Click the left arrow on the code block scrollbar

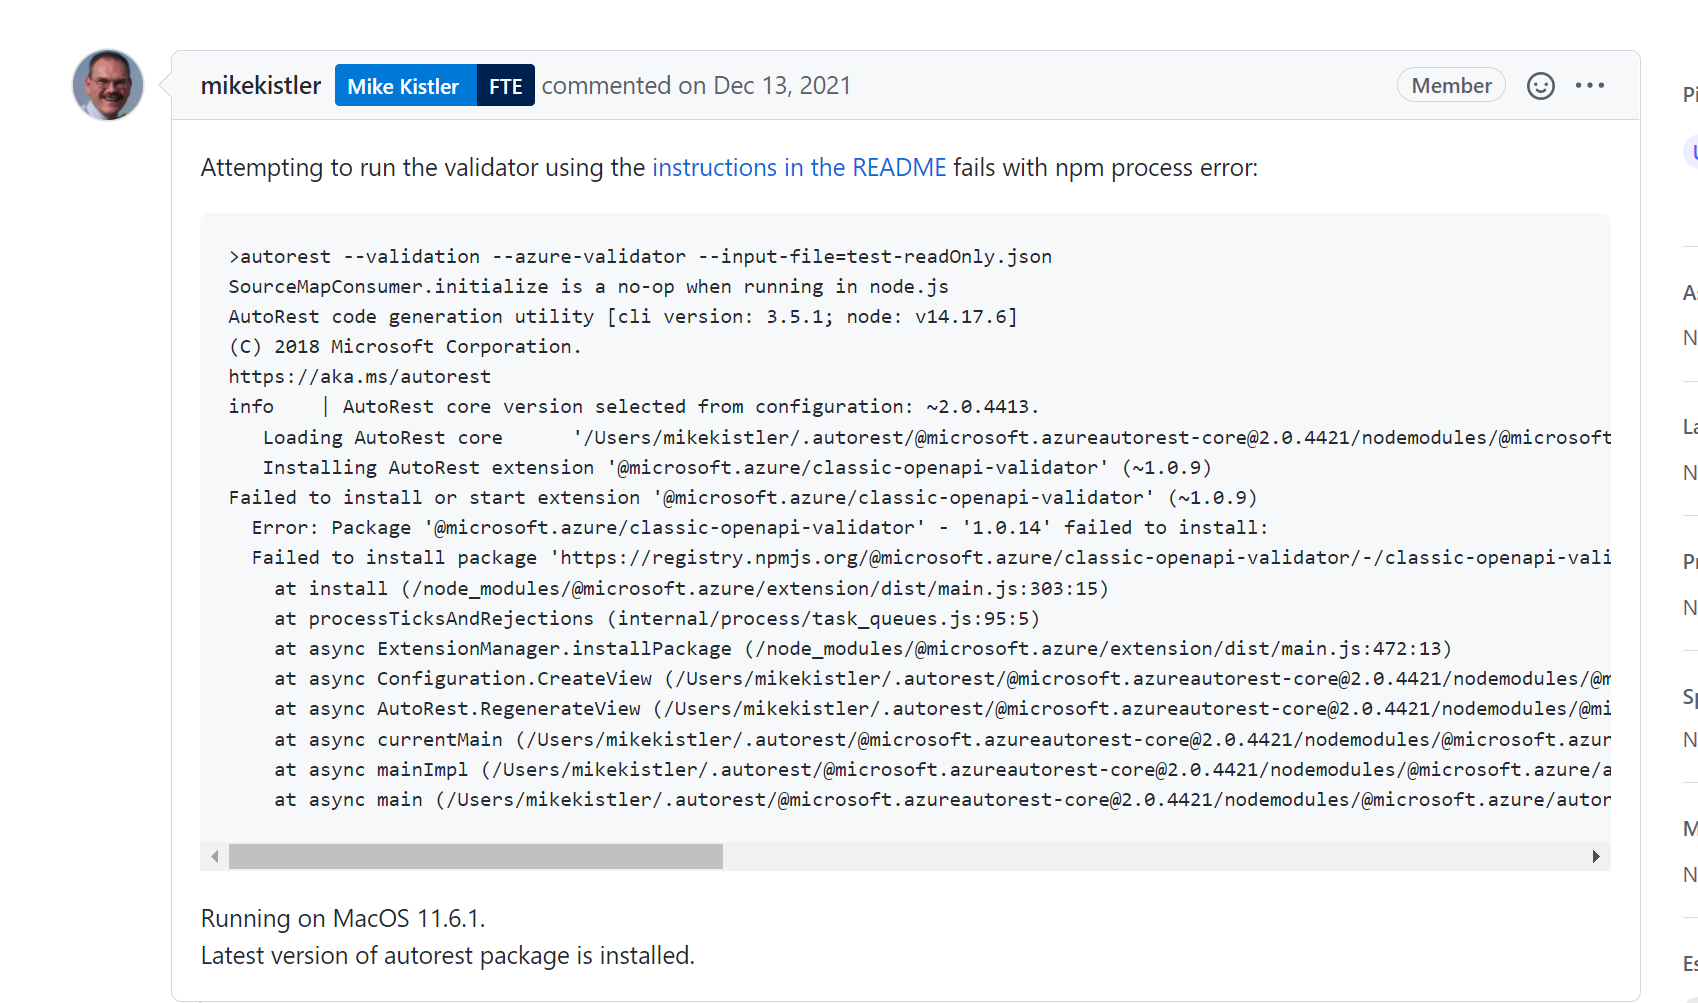[214, 856]
